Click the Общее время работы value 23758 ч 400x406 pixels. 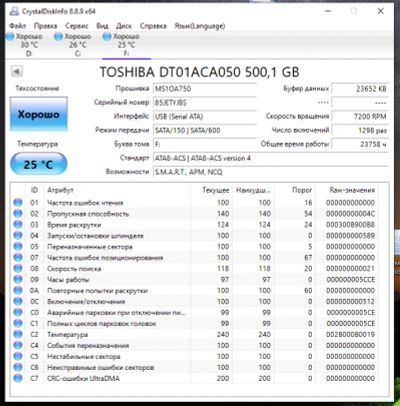(x=360, y=144)
